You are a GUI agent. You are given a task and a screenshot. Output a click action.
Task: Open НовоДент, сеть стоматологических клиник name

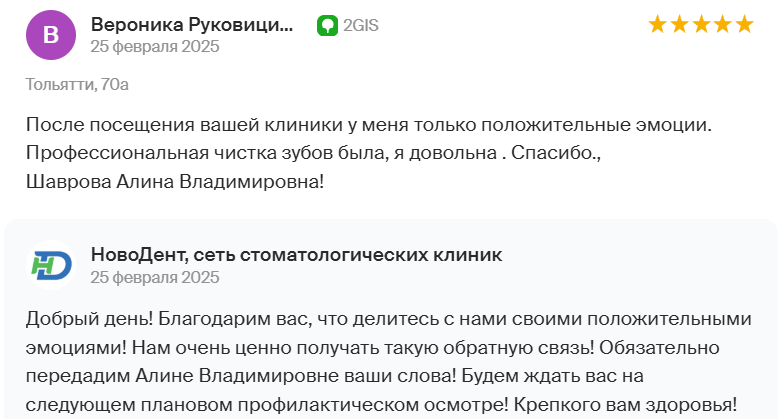[296, 255]
